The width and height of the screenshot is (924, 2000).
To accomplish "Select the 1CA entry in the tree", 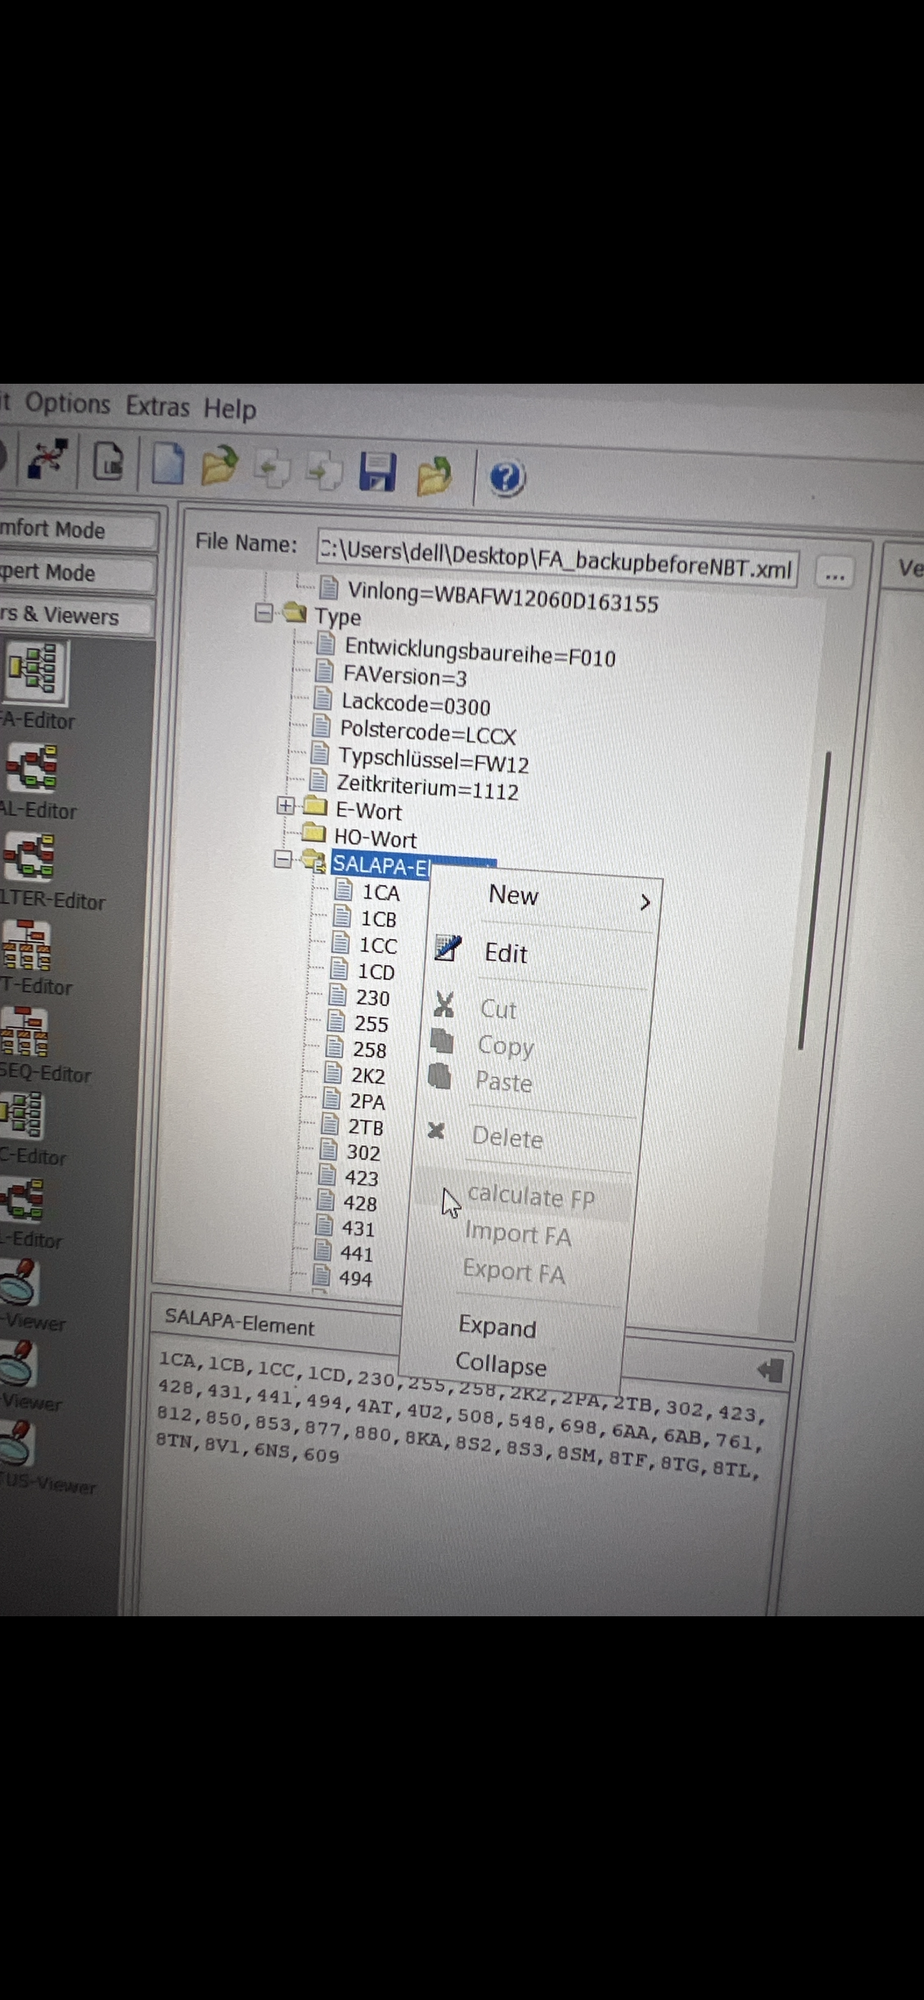I will (379, 892).
